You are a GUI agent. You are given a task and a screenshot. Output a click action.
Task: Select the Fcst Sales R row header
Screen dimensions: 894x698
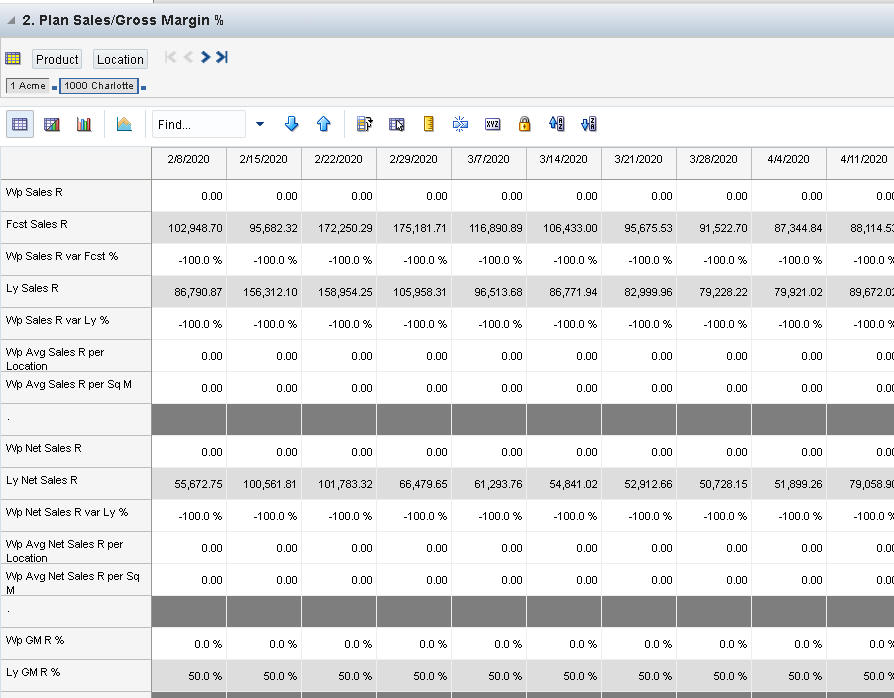(x=76, y=228)
